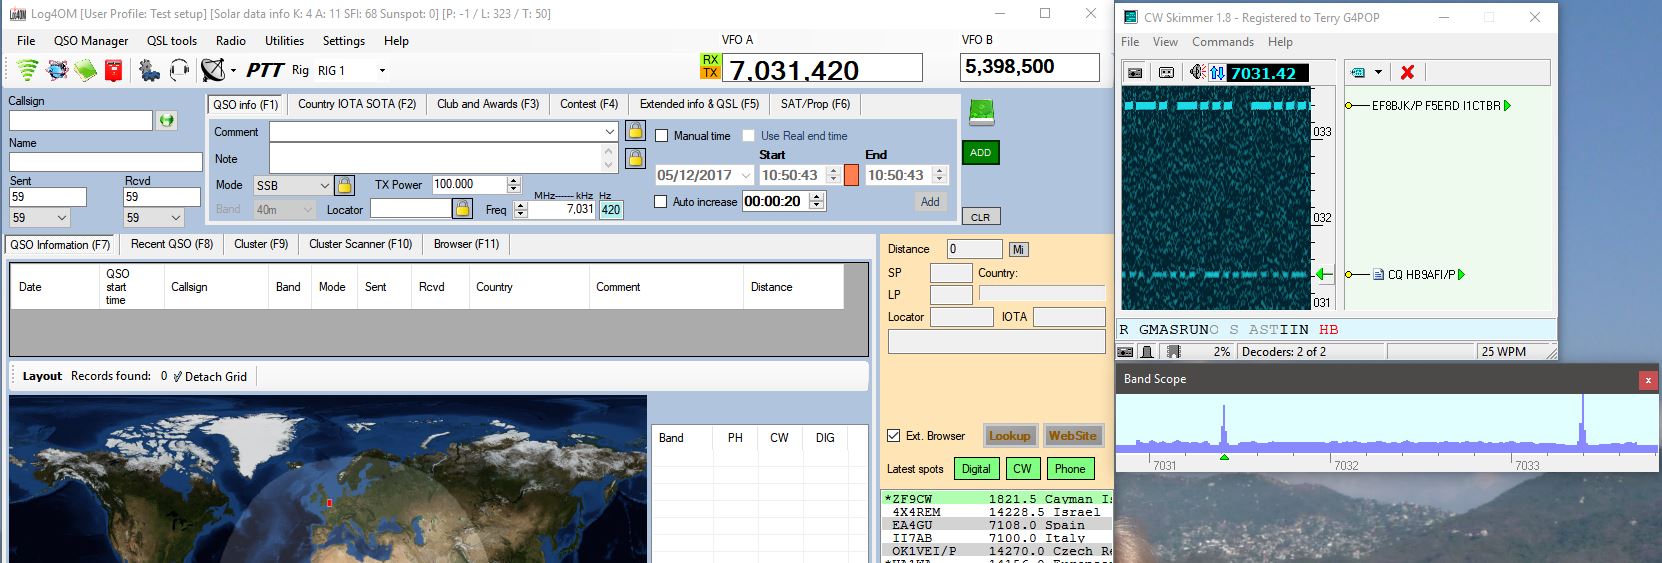Click the Callsign input field
The height and width of the screenshot is (563, 1662).
click(81, 120)
